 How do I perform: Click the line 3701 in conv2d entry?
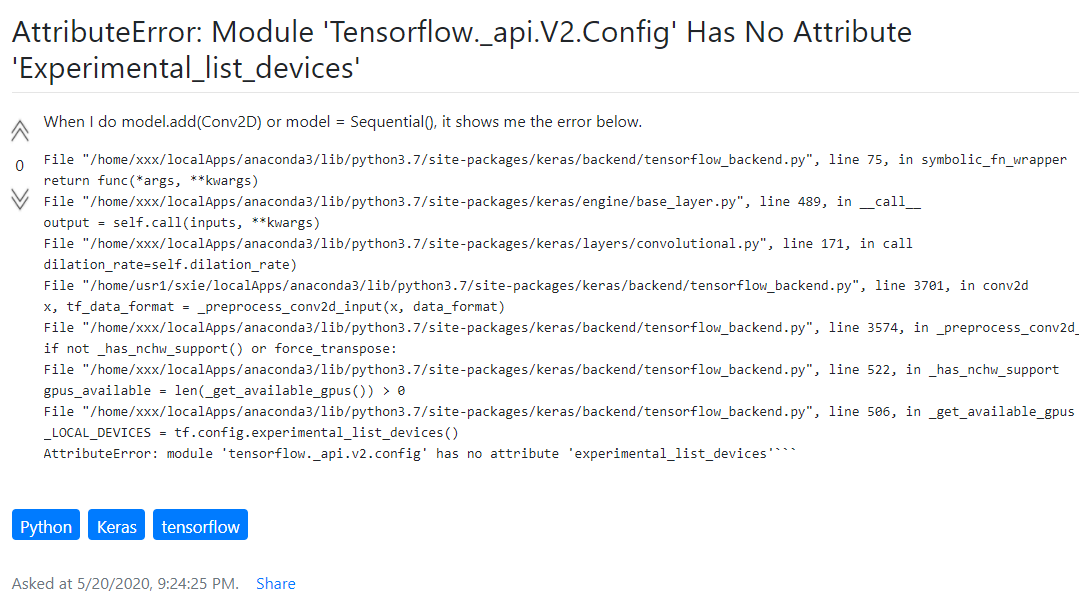pos(536,285)
